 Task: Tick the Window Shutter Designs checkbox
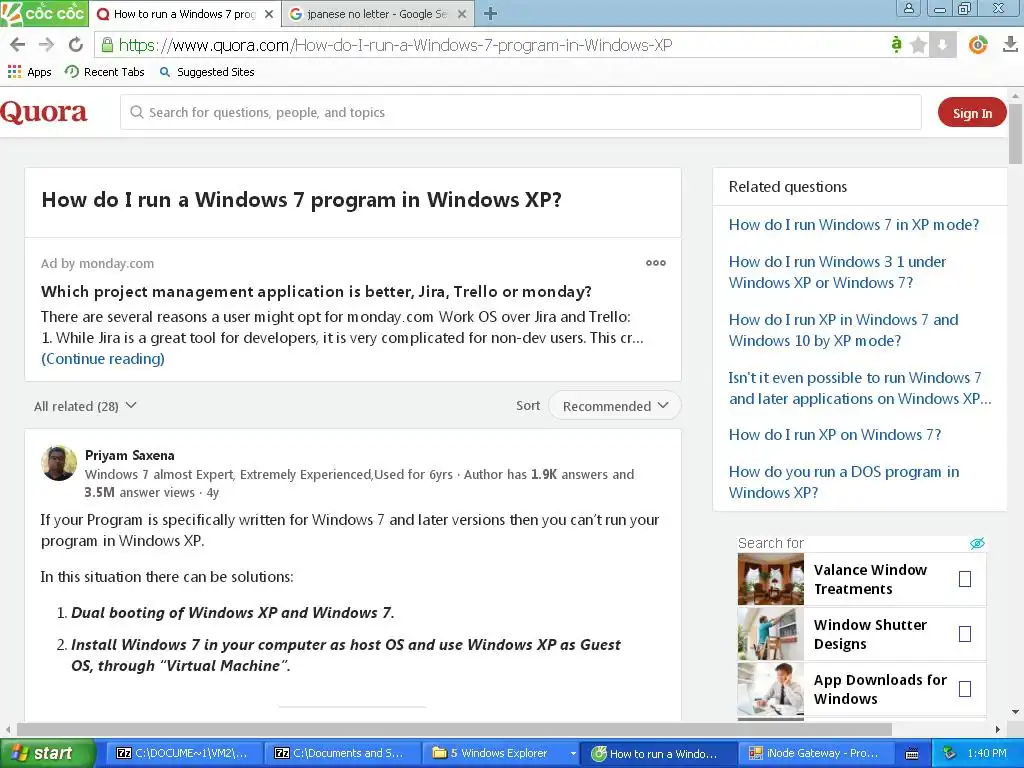tap(965, 634)
